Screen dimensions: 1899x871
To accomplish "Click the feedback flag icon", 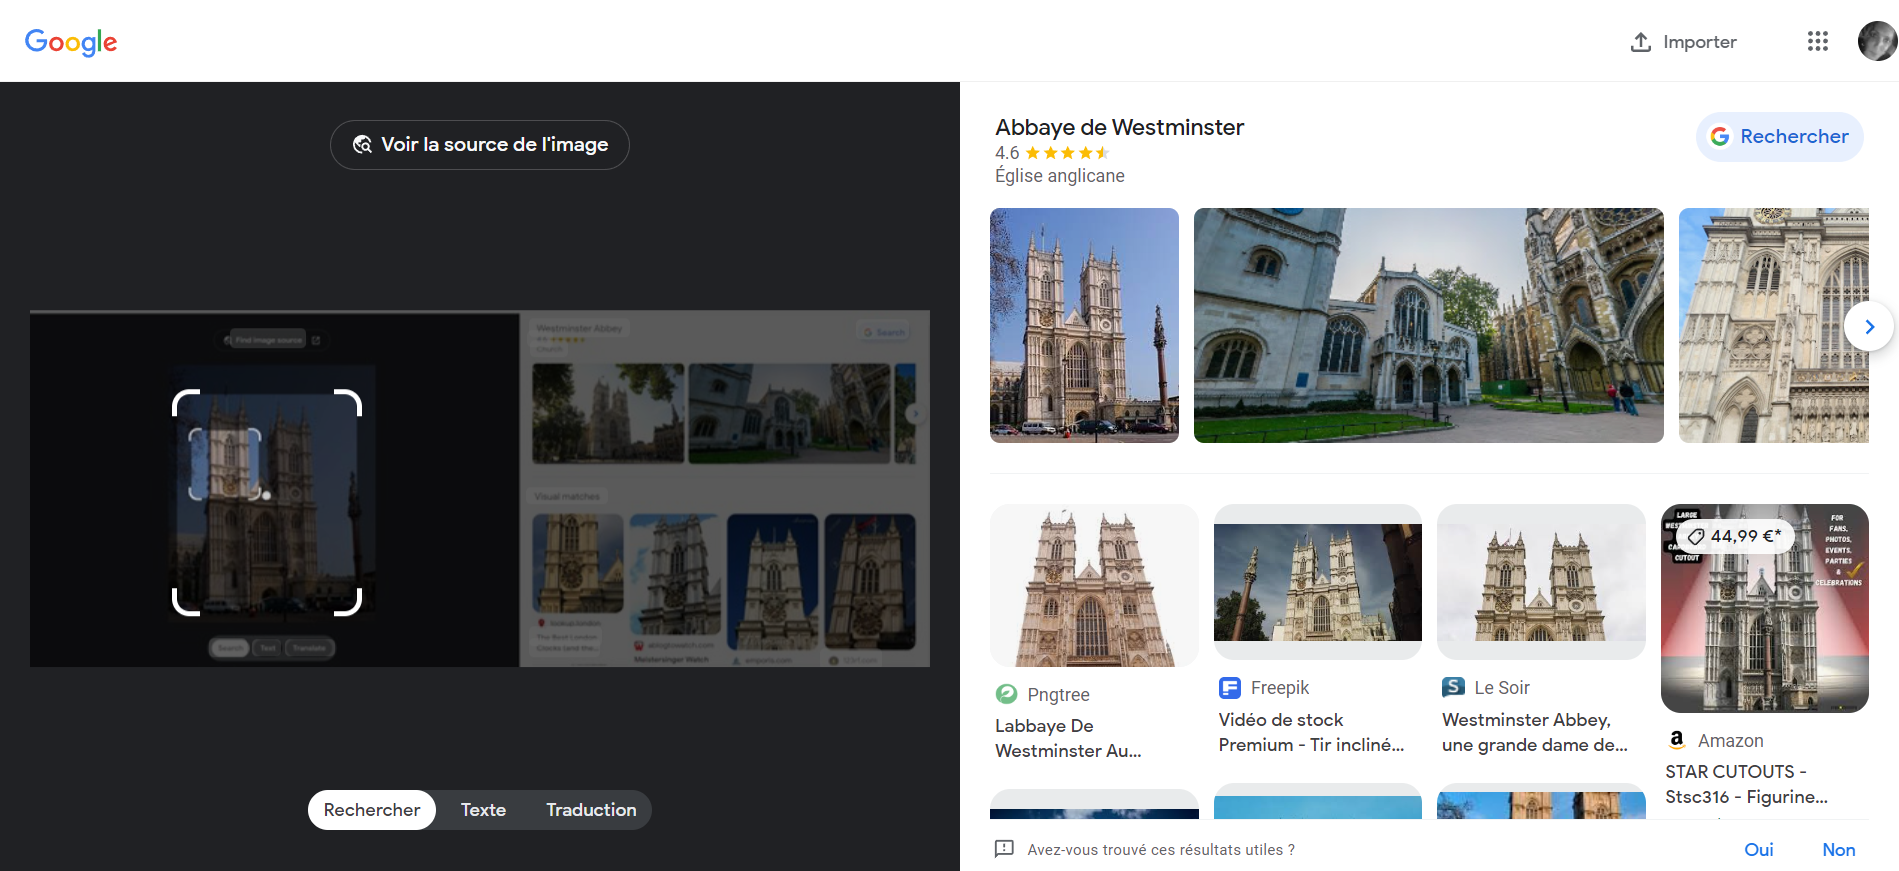I will 1004,849.
